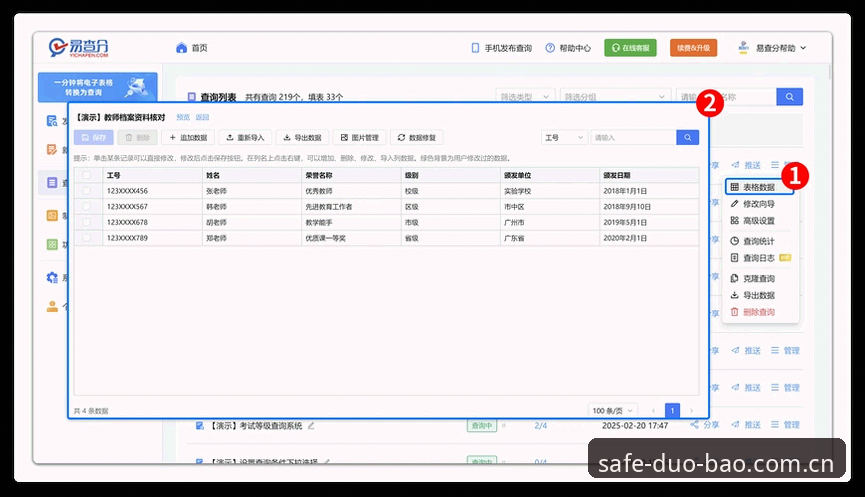Click pencil icon beside 【演示】考试等级查询系统

pyautogui.click(x=311, y=425)
